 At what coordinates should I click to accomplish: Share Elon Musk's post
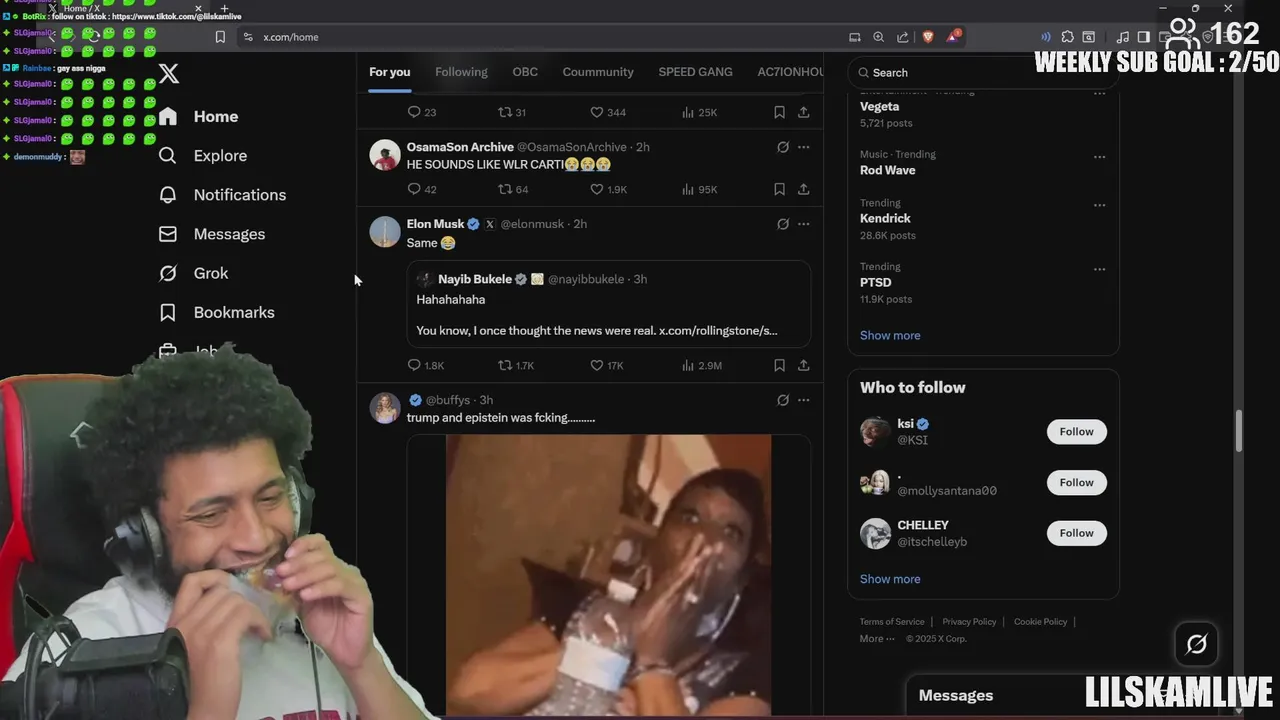[x=803, y=365]
